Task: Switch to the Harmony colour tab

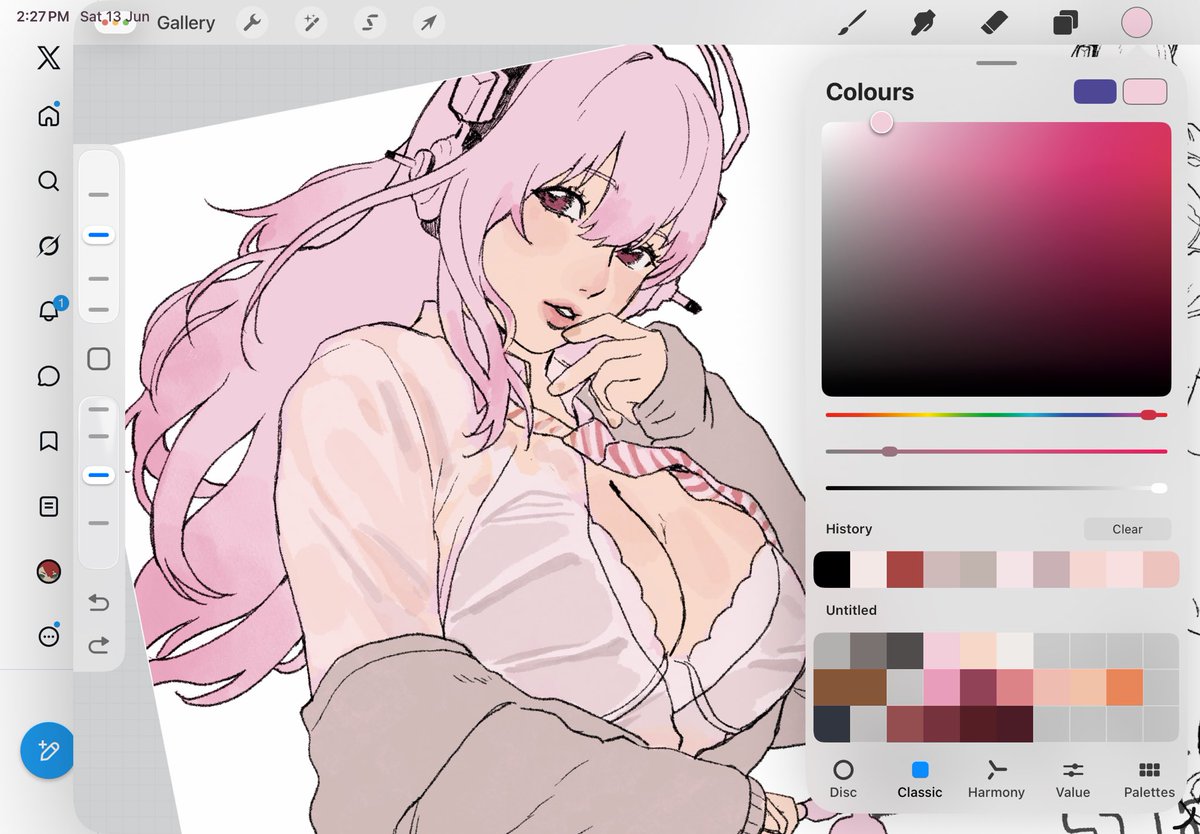Action: click(996, 779)
